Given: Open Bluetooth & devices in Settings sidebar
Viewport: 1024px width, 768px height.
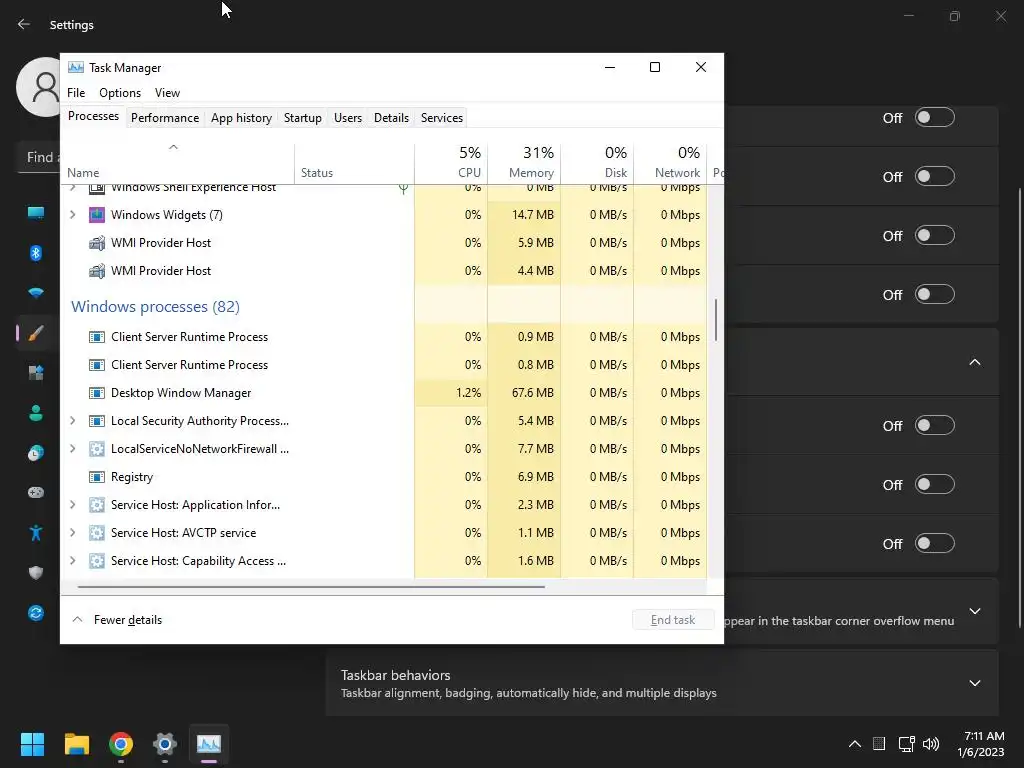Looking at the screenshot, I should click(x=36, y=253).
